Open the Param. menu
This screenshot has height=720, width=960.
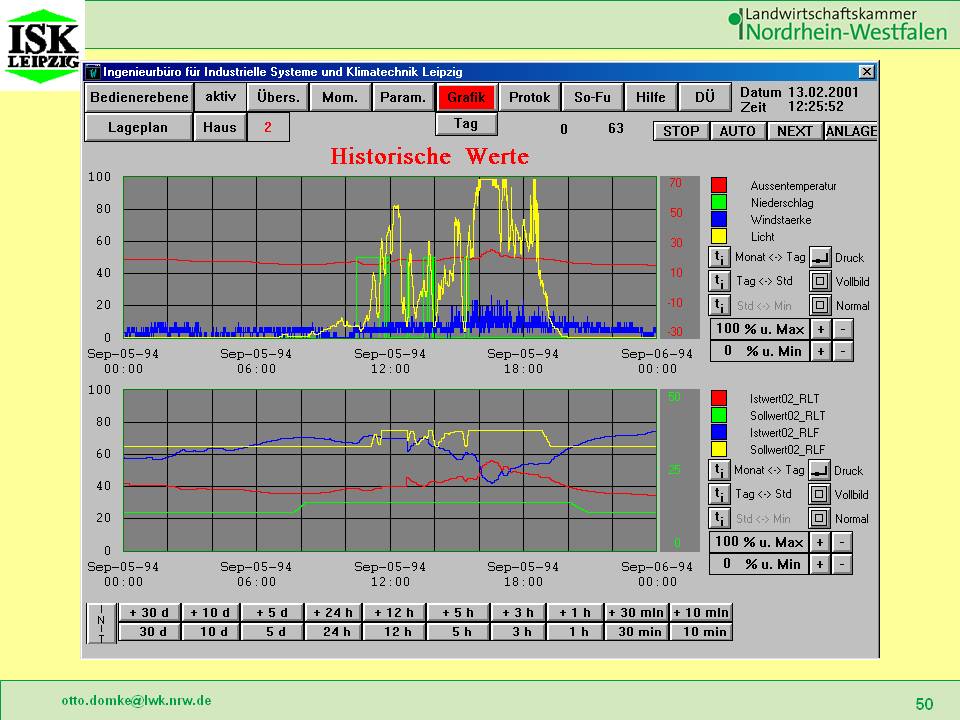tap(403, 97)
